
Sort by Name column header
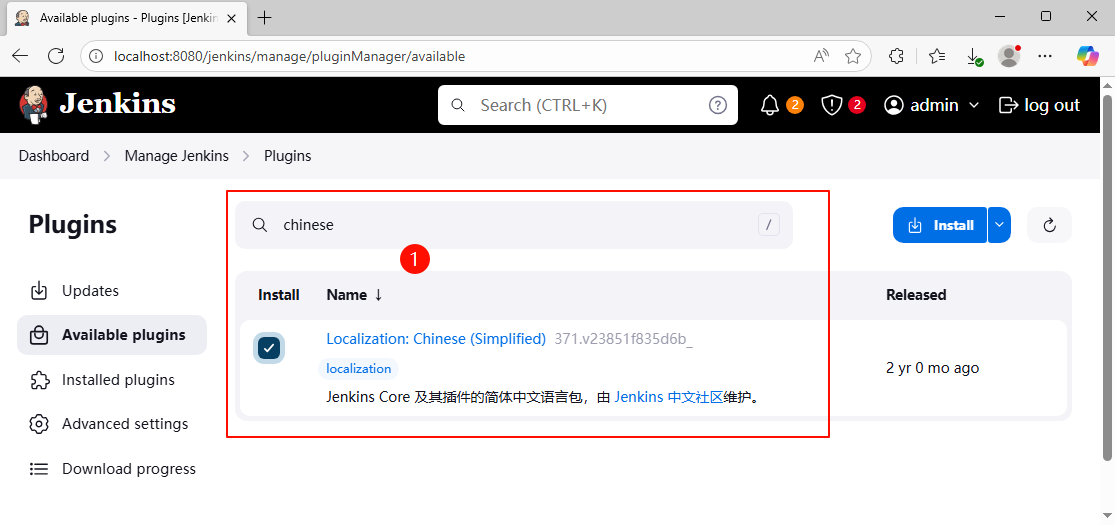click(x=354, y=295)
